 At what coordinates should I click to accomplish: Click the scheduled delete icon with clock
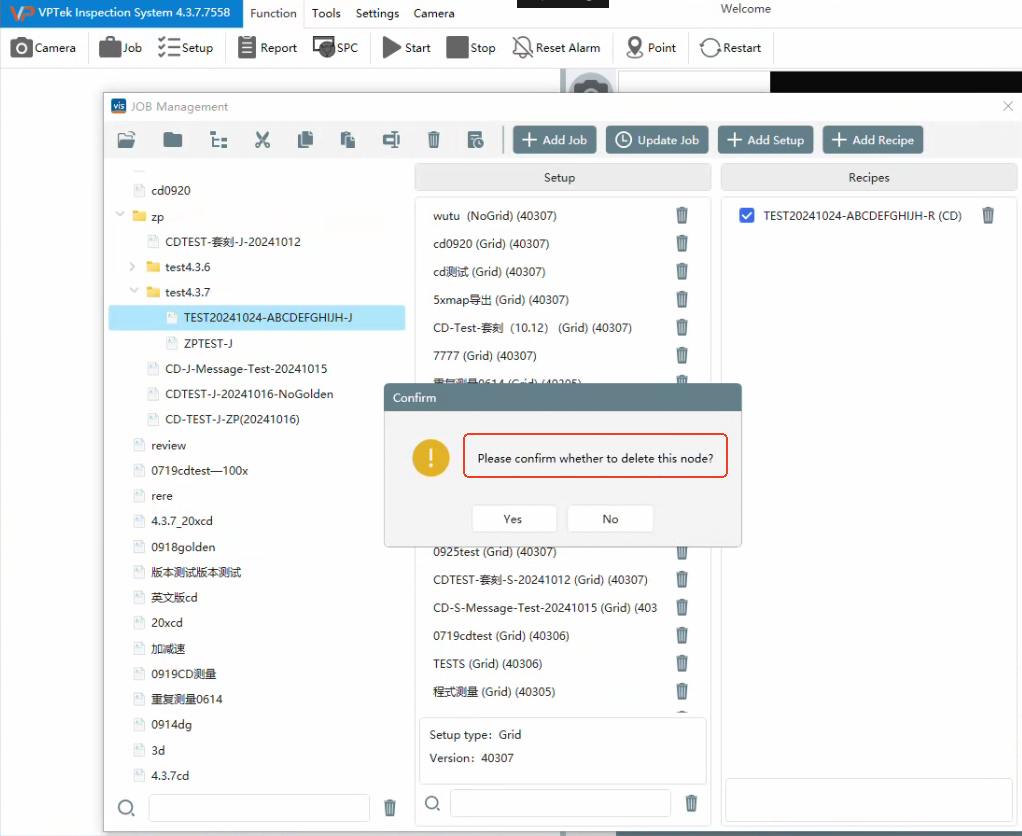tap(476, 139)
